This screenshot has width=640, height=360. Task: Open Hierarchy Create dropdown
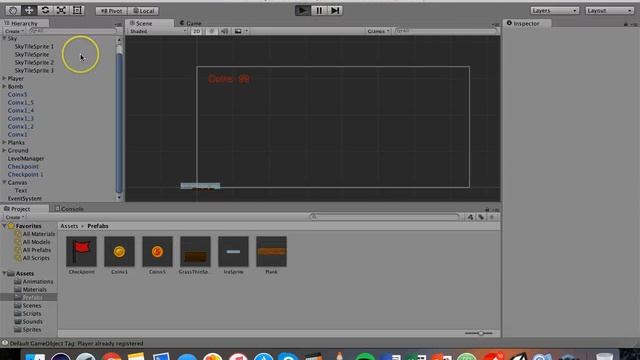14,31
